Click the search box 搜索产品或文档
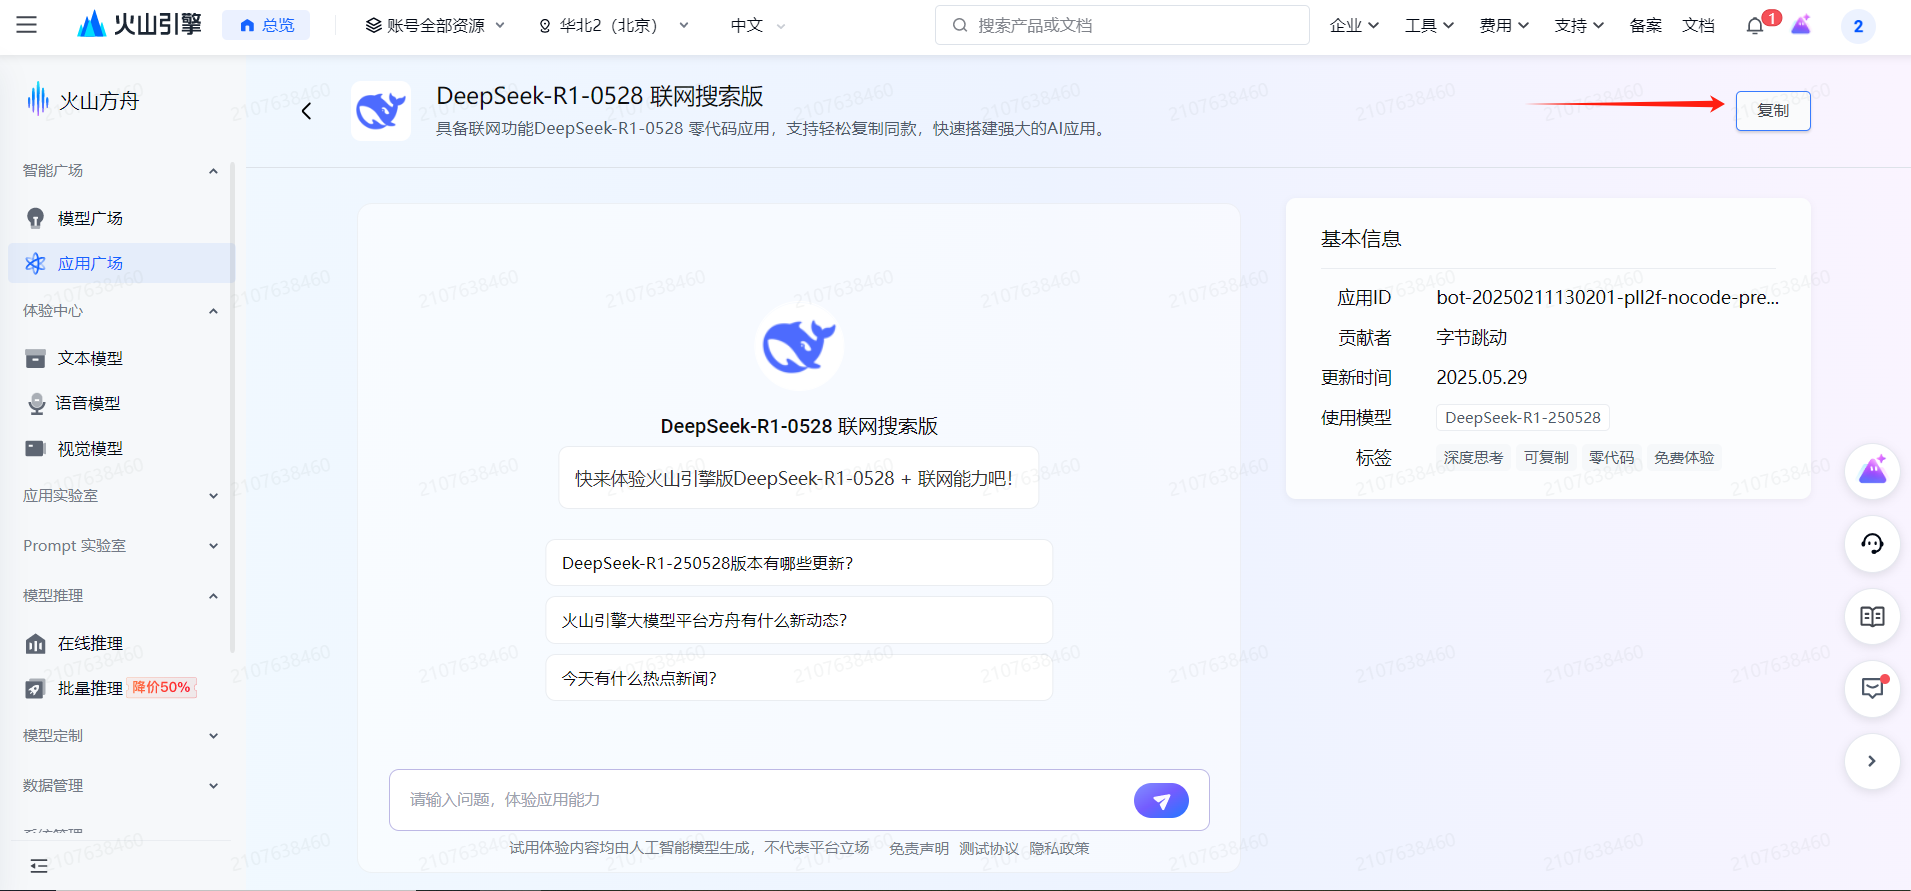1911x891 pixels. (x=1122, y=25)
